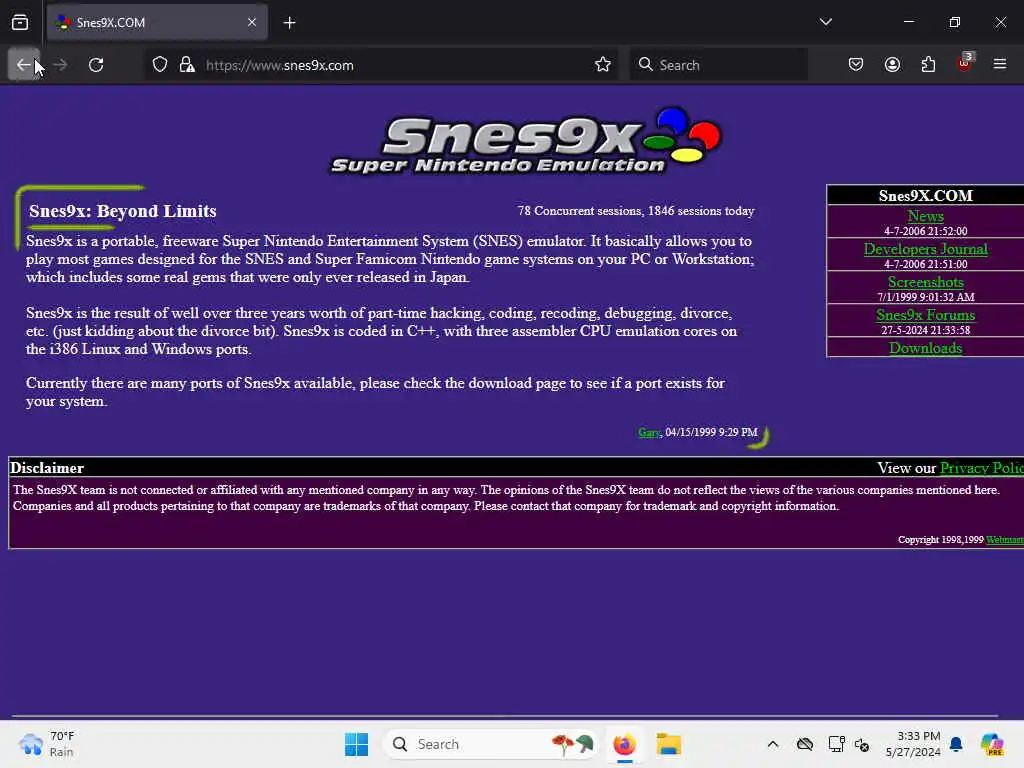
Task: Open the tracking protection shield icon
Action: click(160, 65)
